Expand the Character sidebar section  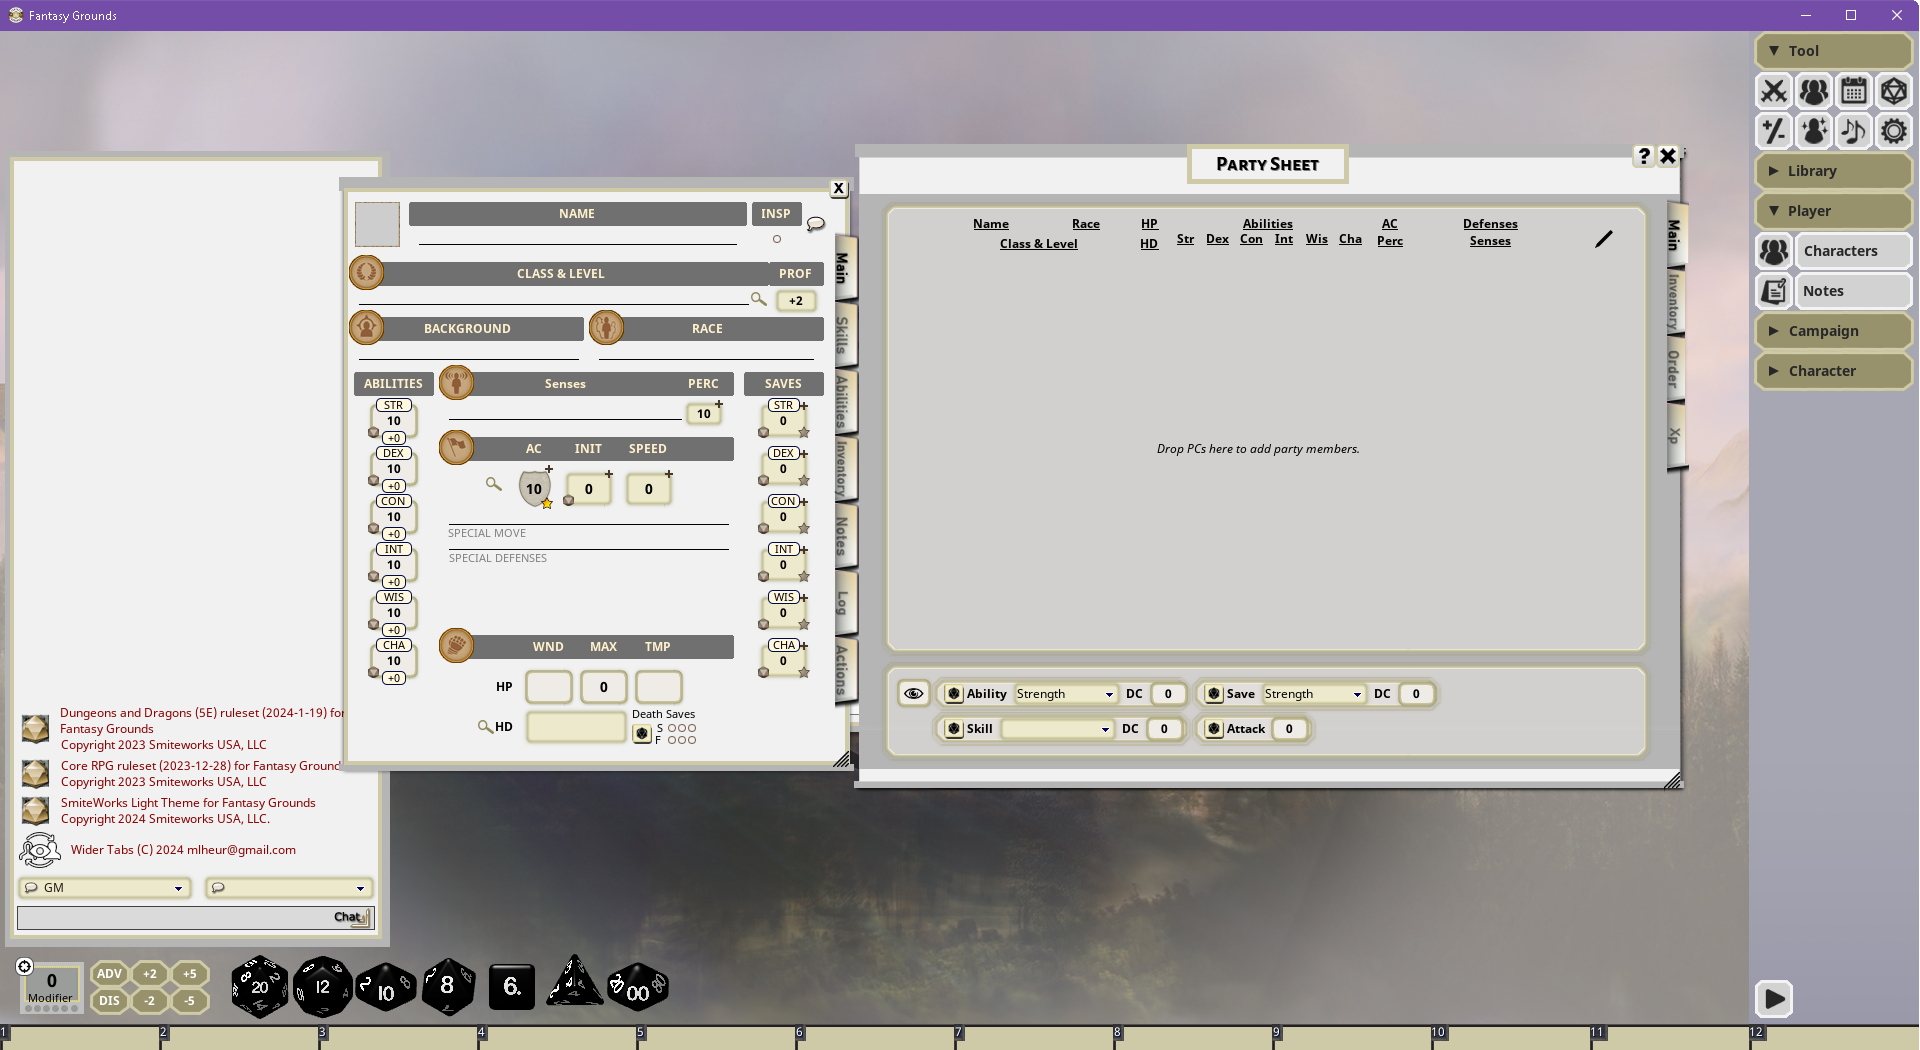tap(1833, 371)
